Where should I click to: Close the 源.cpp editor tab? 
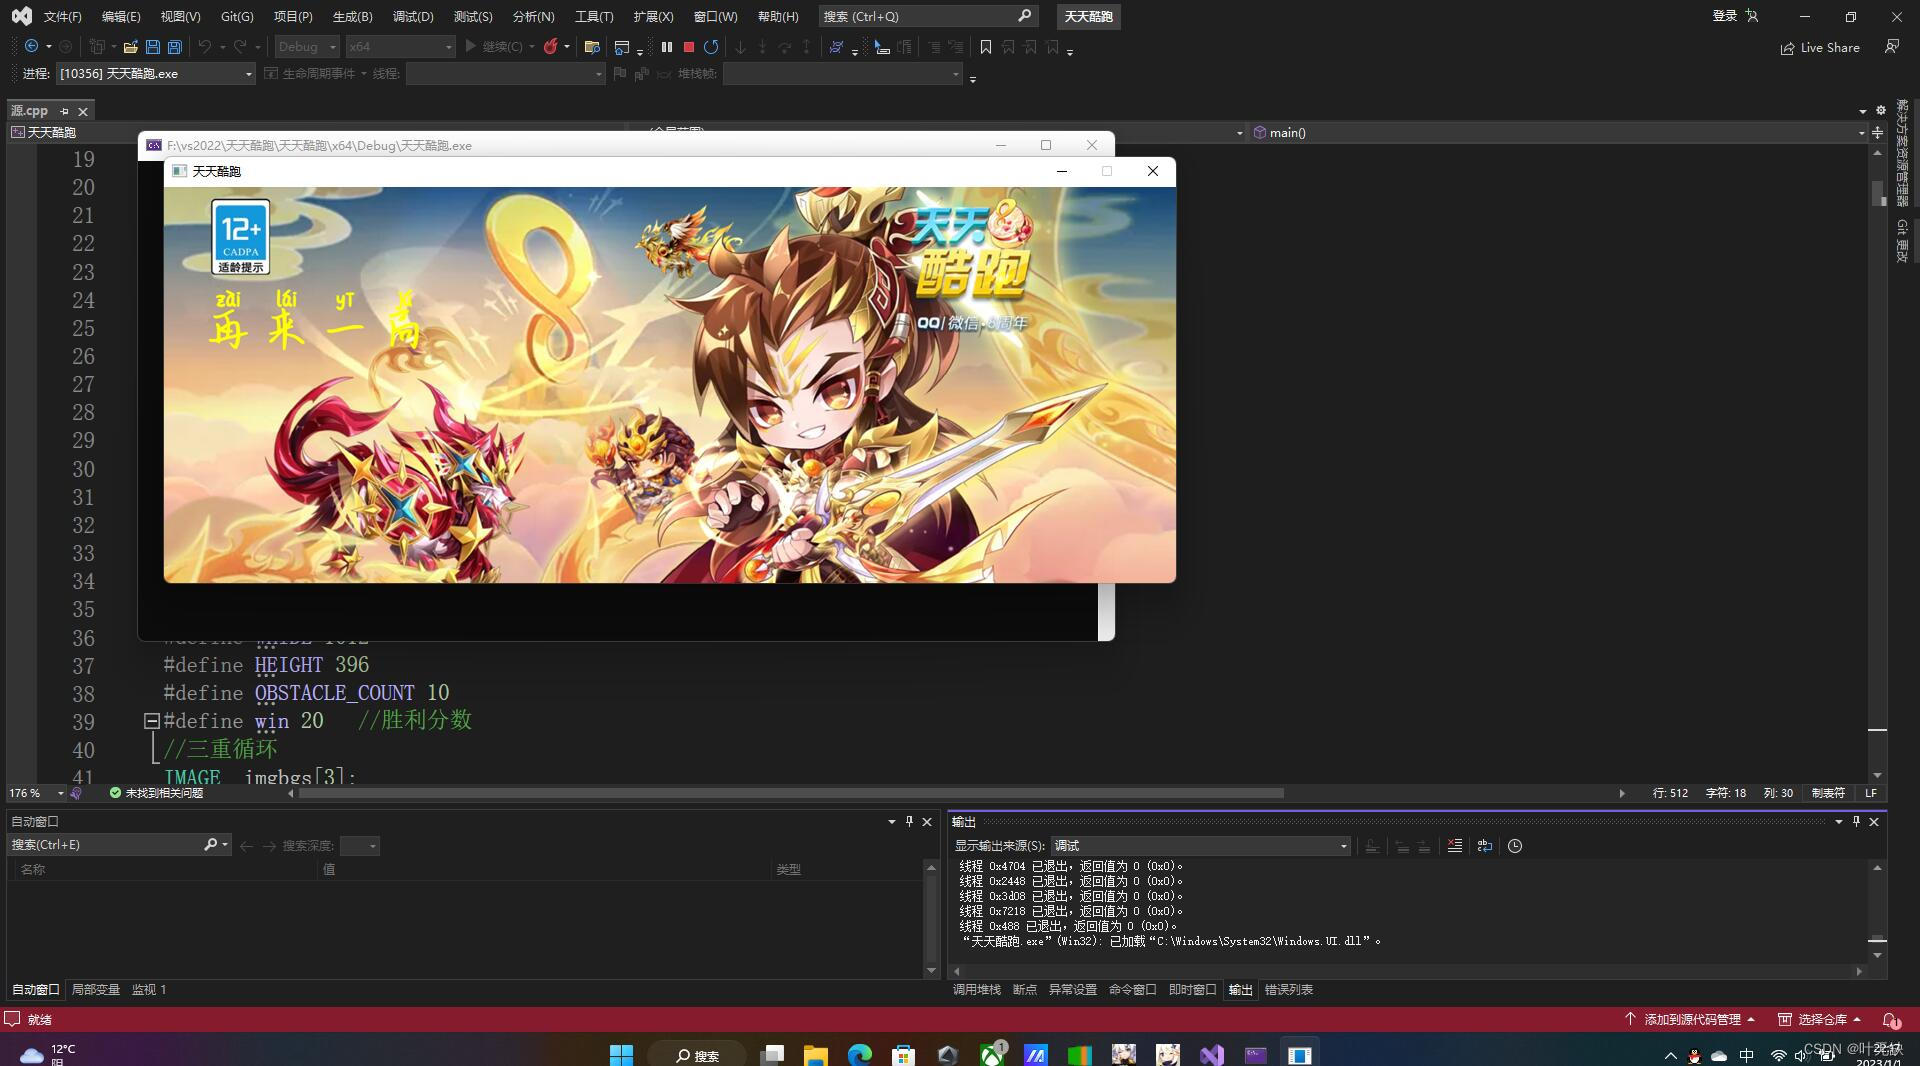(x=83, y=111)
